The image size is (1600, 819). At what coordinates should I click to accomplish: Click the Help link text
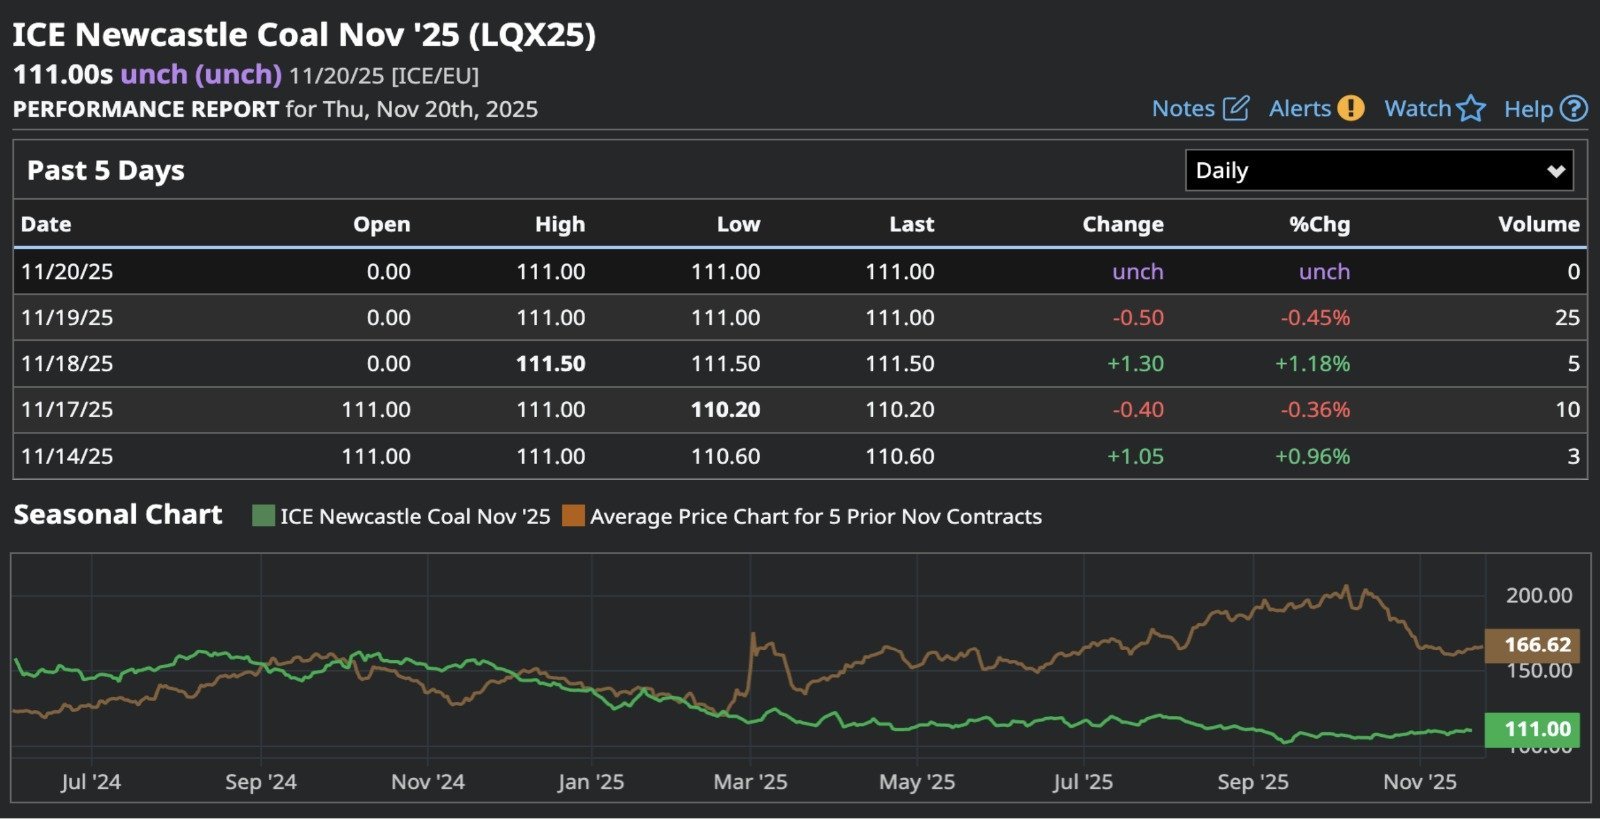coord(1528,108)
